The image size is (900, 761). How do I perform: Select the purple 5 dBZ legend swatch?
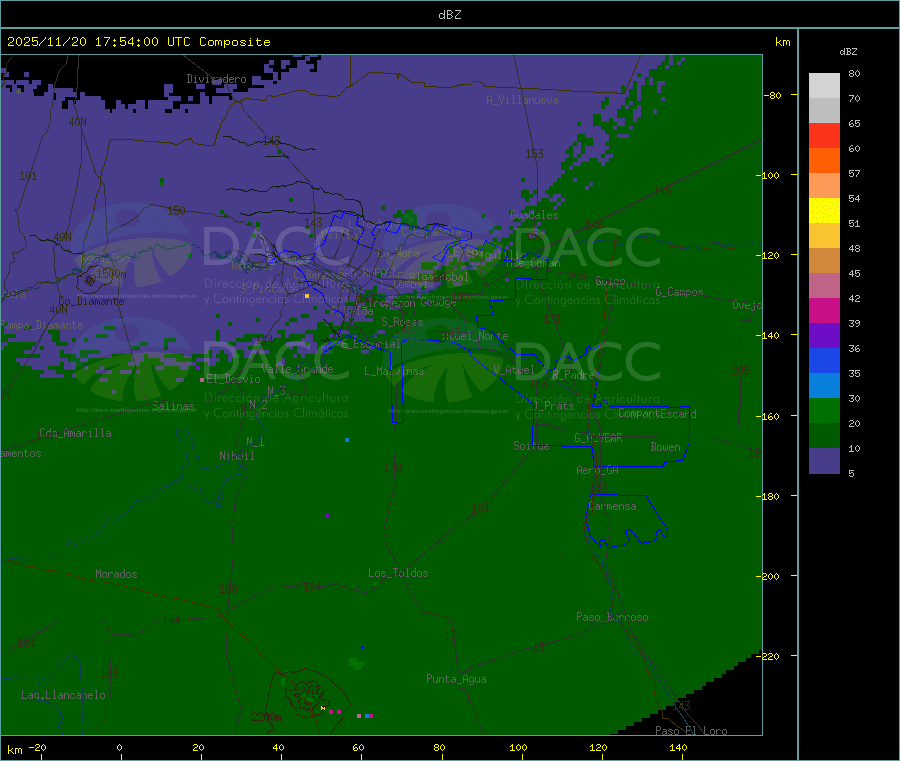(824, 461)
